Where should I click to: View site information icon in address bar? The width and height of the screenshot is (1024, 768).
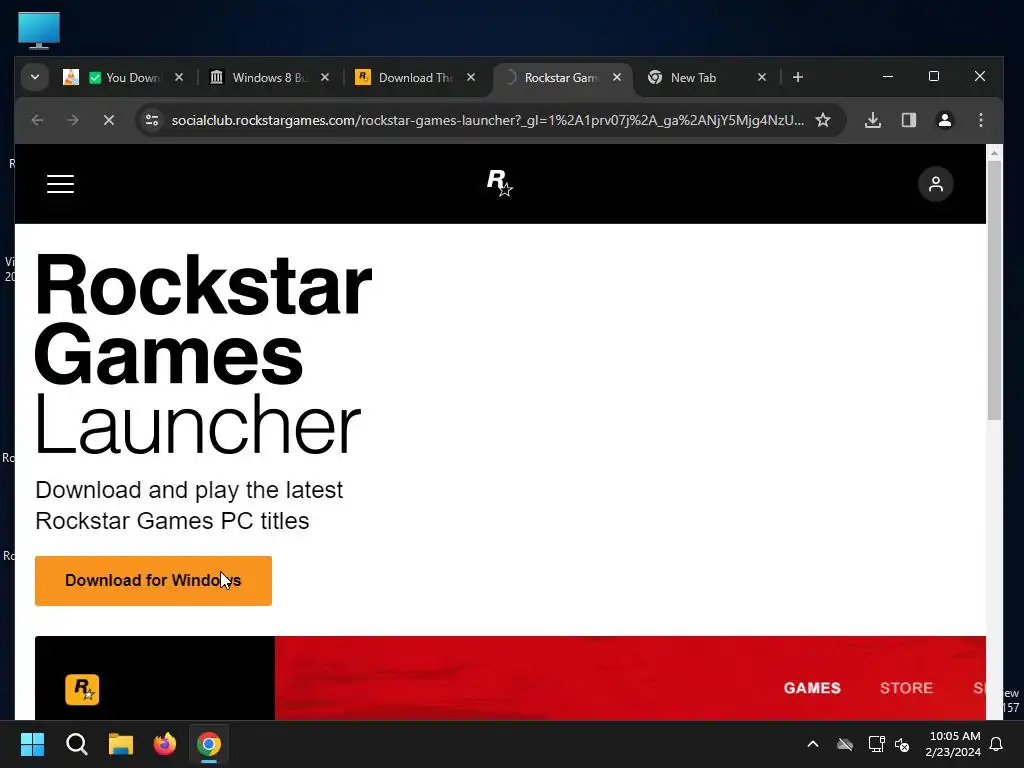[x=152, y=120]
